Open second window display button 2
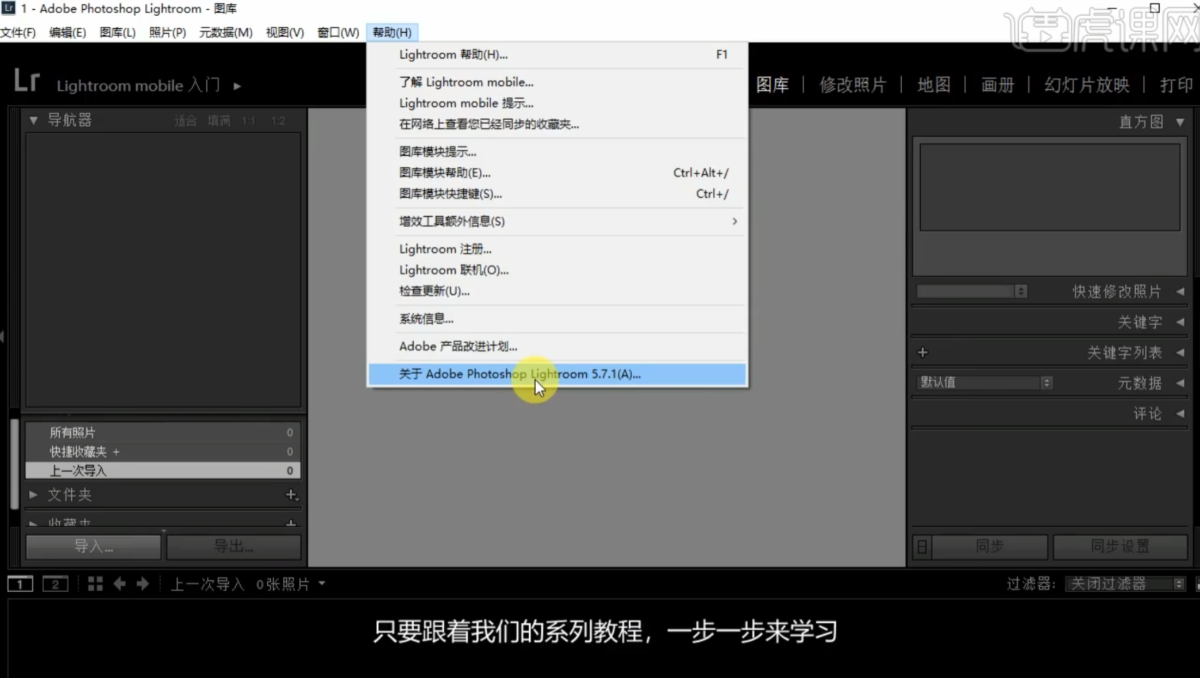The height and width of the screenshot is (678, 1200). (x=55, y=584)
